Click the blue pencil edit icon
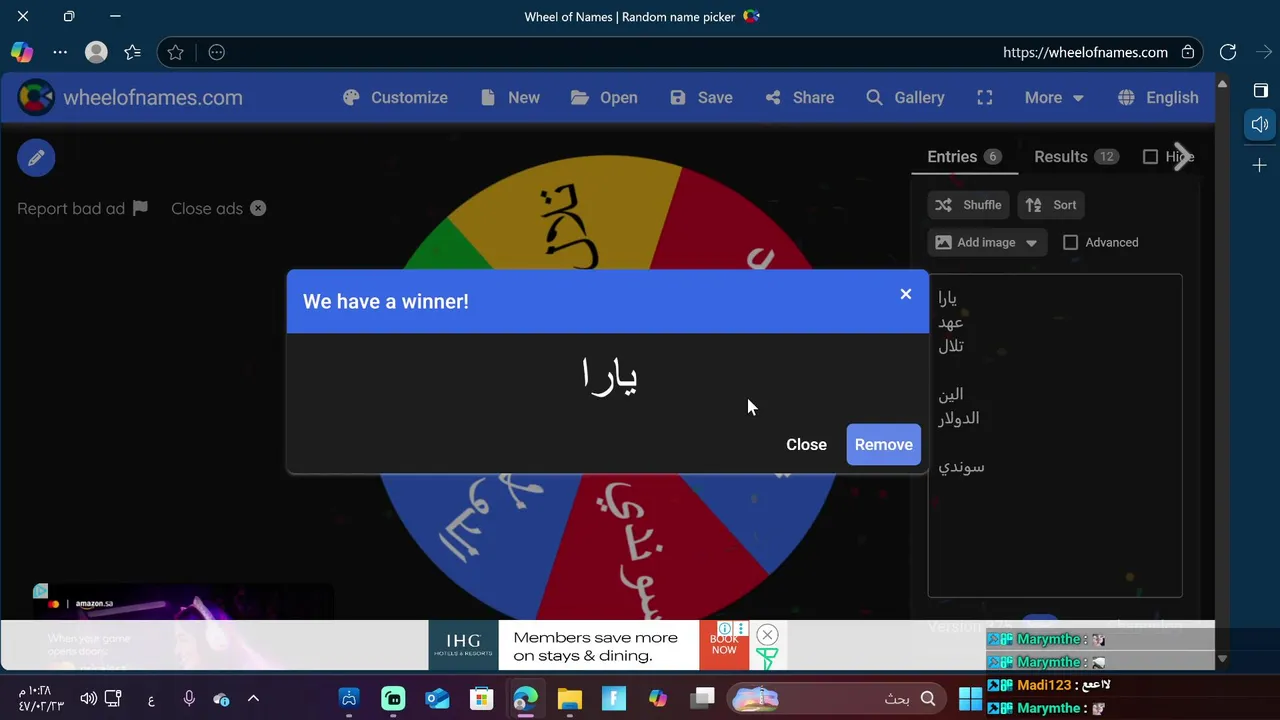The height and width of the screenshot is (720, 1280). point(36,157)
